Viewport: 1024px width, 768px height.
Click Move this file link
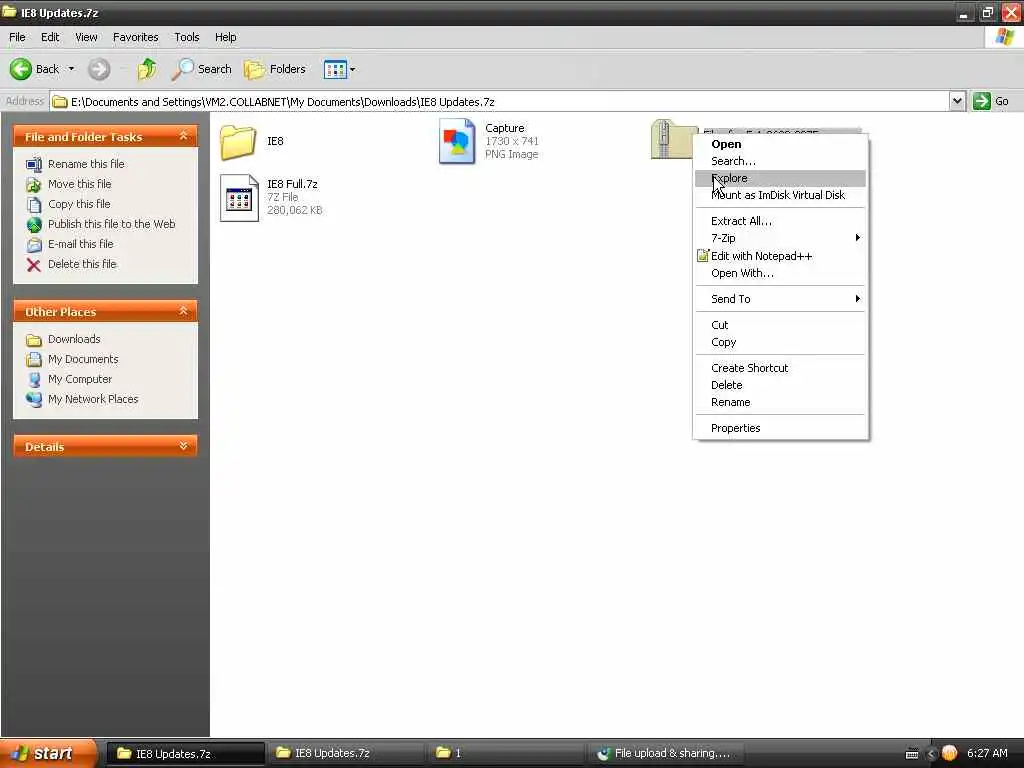(80, 184)
